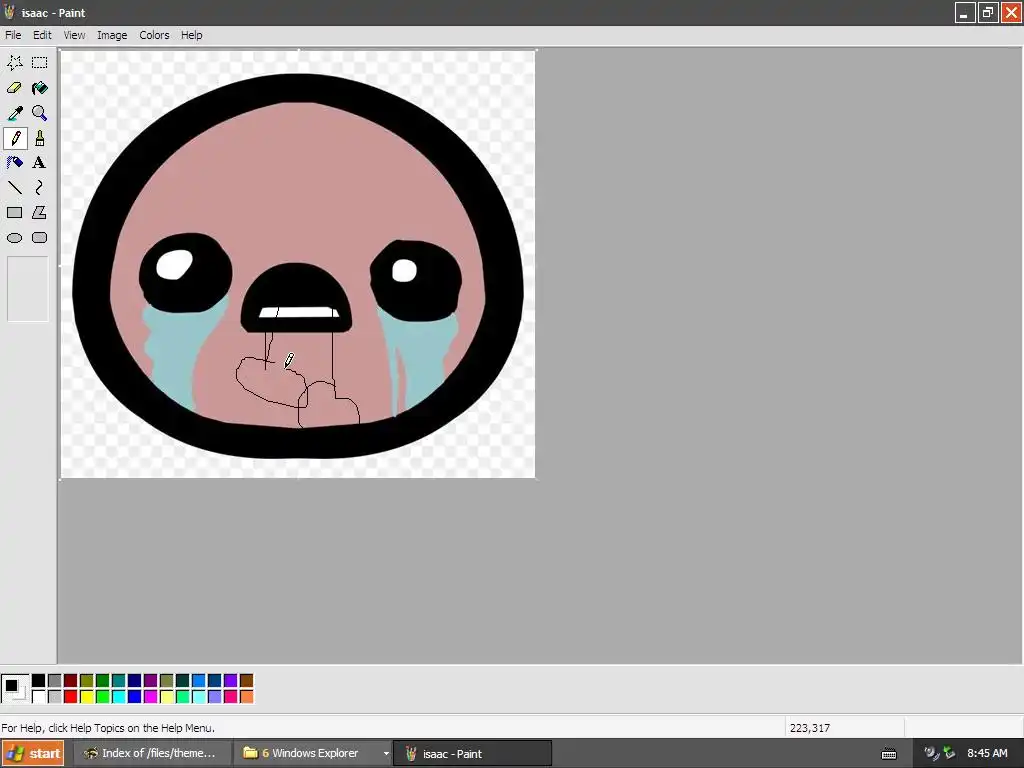The image size is (1024, 768).
Task: Pick the bright yellow swatch
Action: (x=87, y=697)
